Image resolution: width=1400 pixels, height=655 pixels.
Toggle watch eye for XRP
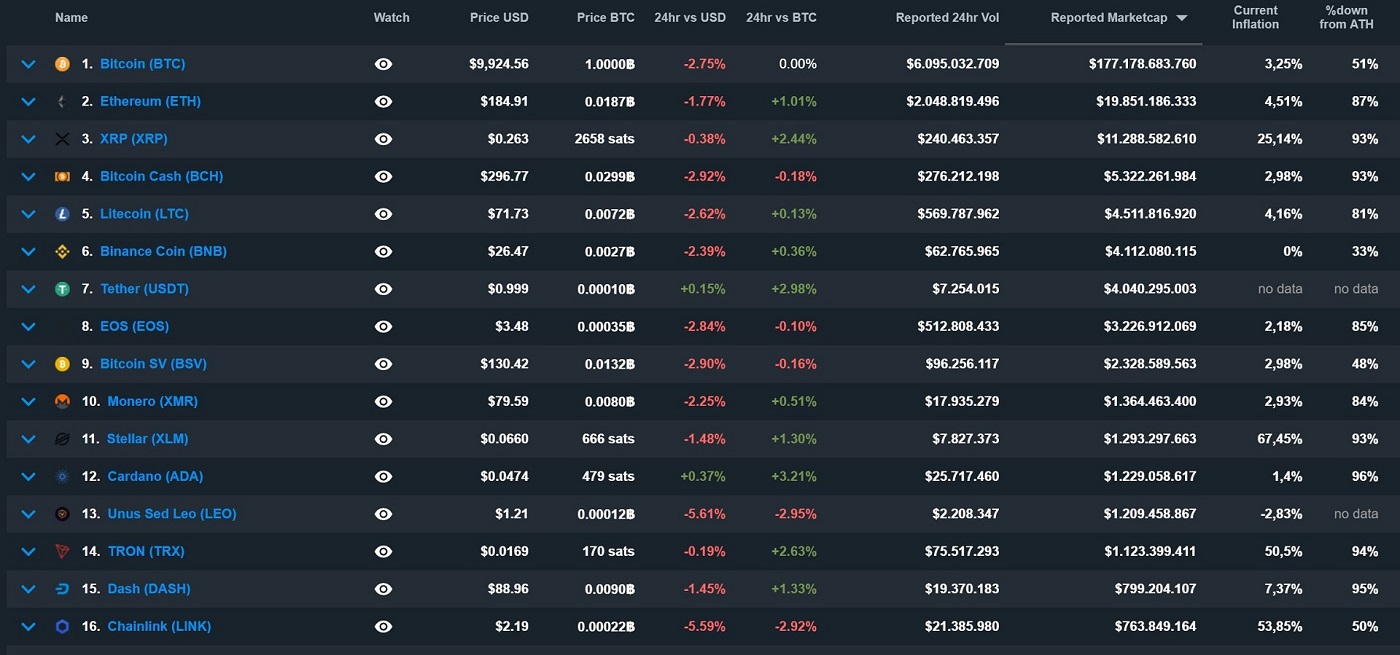coord(383,139)
